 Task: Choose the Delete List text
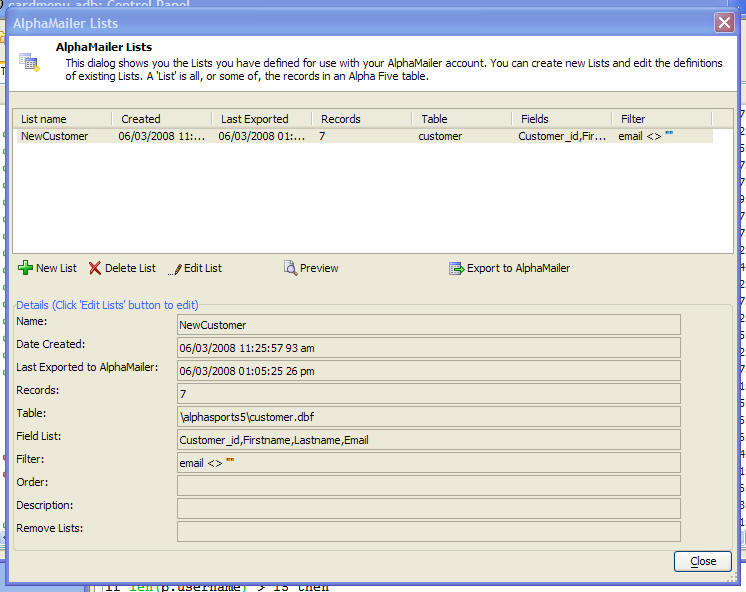pos(130,268)
